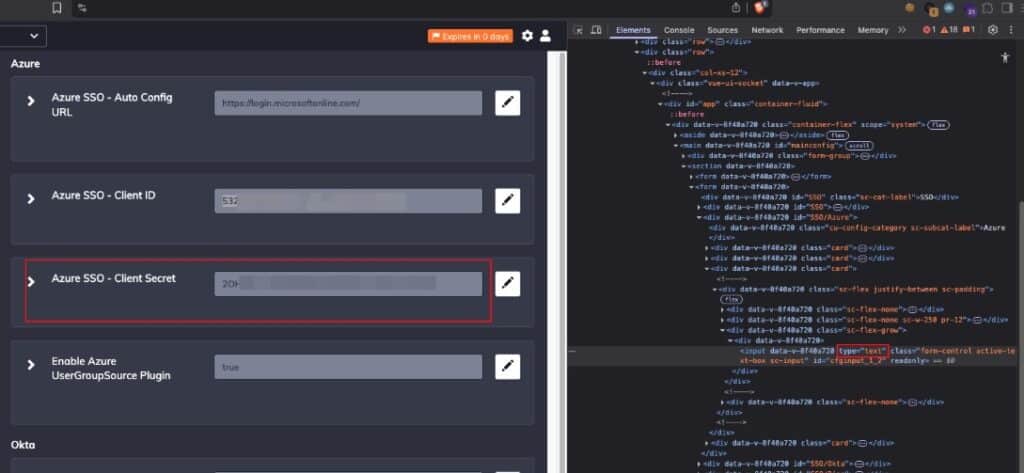Expand the Enable Azure UserGroupSource Plugin row
Image resolution: width=1024 pixels, height=473 pixels.
(x=31, y=366)
